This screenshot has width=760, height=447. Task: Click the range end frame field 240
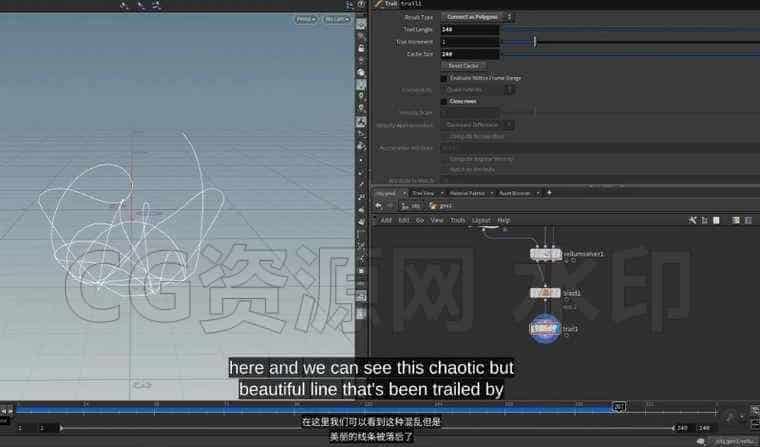682,428
